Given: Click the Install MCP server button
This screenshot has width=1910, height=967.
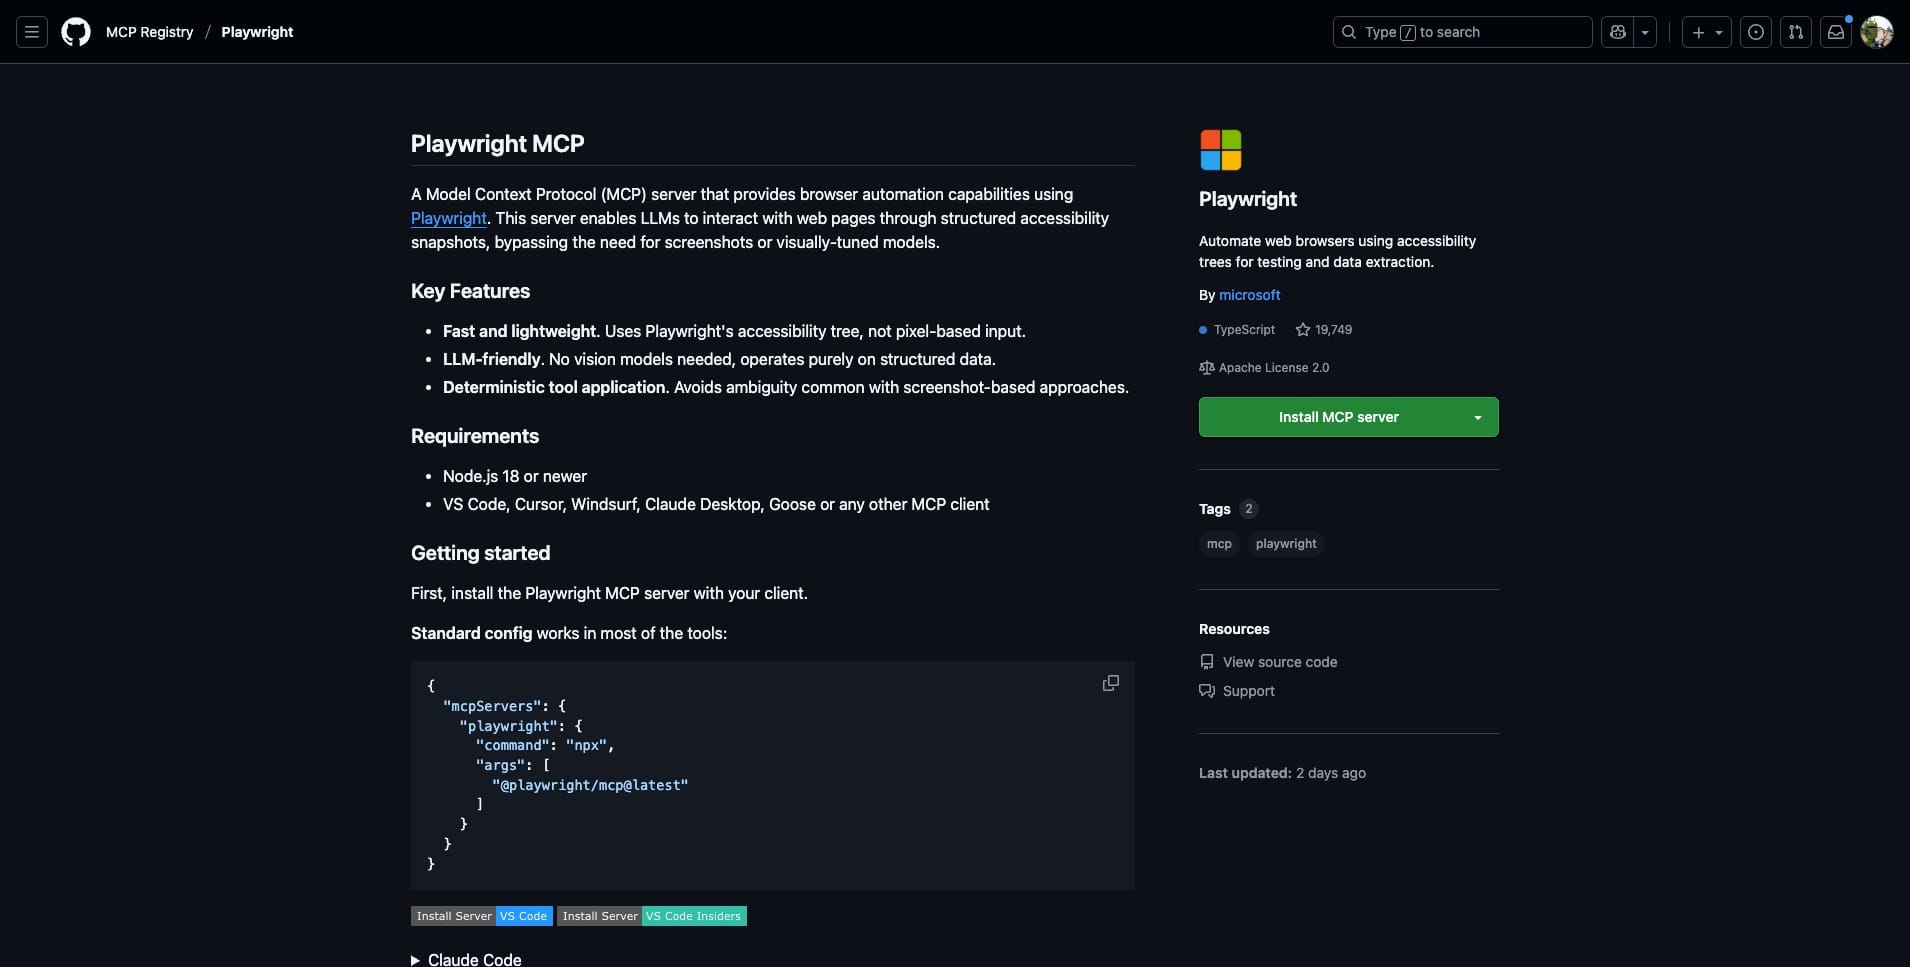Looking at the screenshot, I should point(1337,417).
